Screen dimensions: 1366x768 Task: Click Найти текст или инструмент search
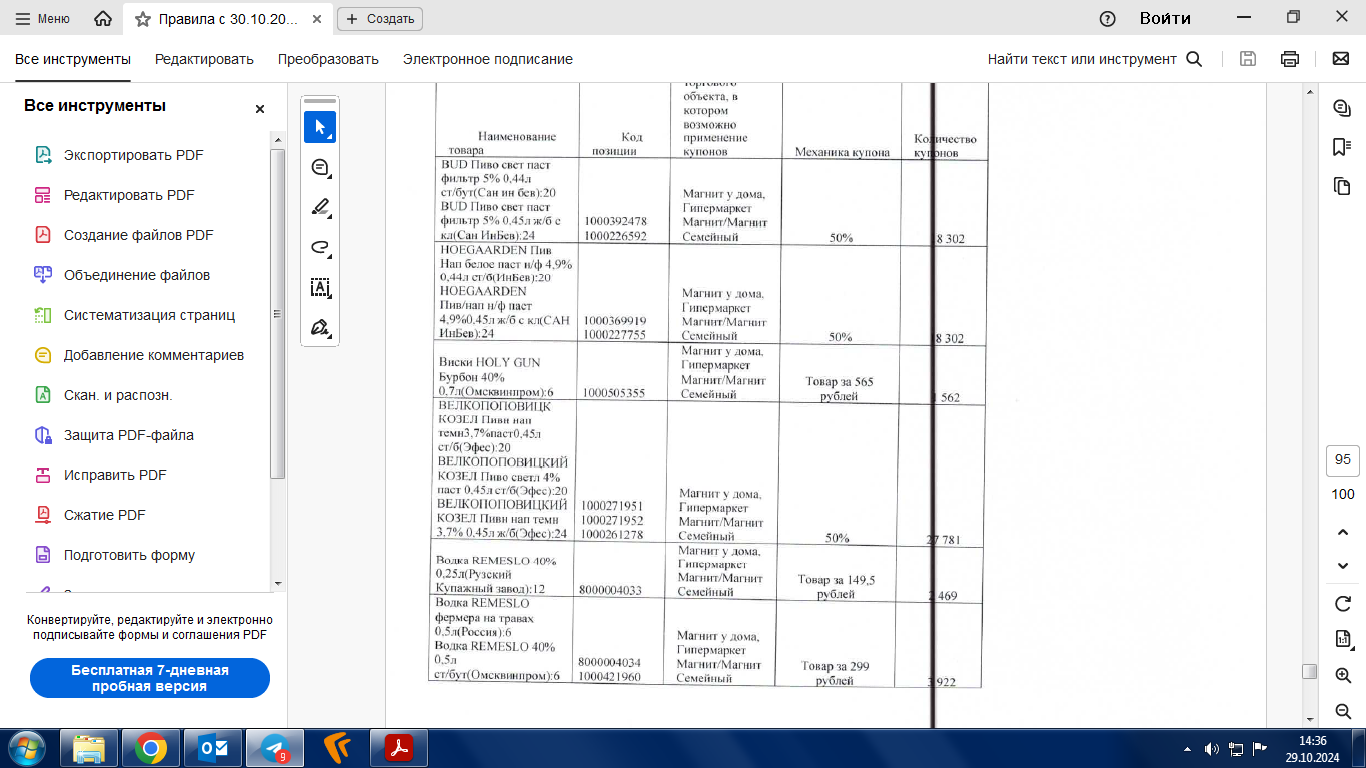click(x=1094, y=59)
